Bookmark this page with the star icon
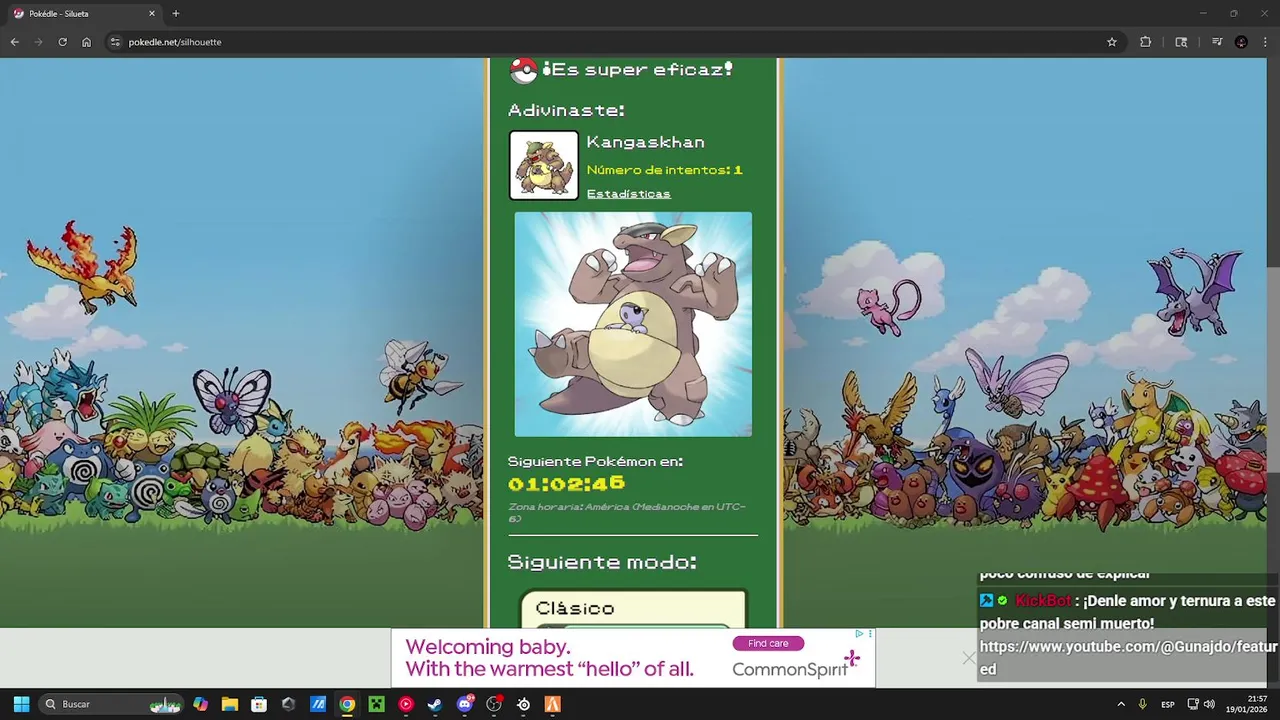 coord(1111,42)
